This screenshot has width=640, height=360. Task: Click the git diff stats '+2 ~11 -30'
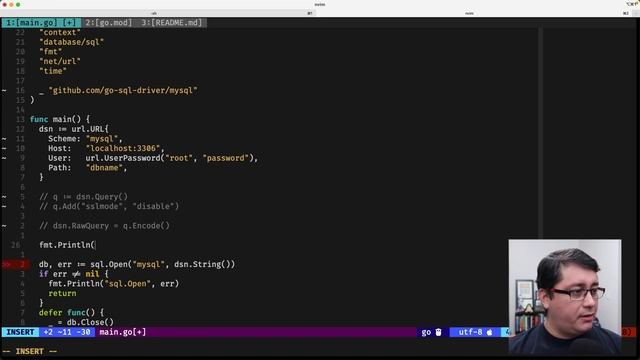click(67, 332)
